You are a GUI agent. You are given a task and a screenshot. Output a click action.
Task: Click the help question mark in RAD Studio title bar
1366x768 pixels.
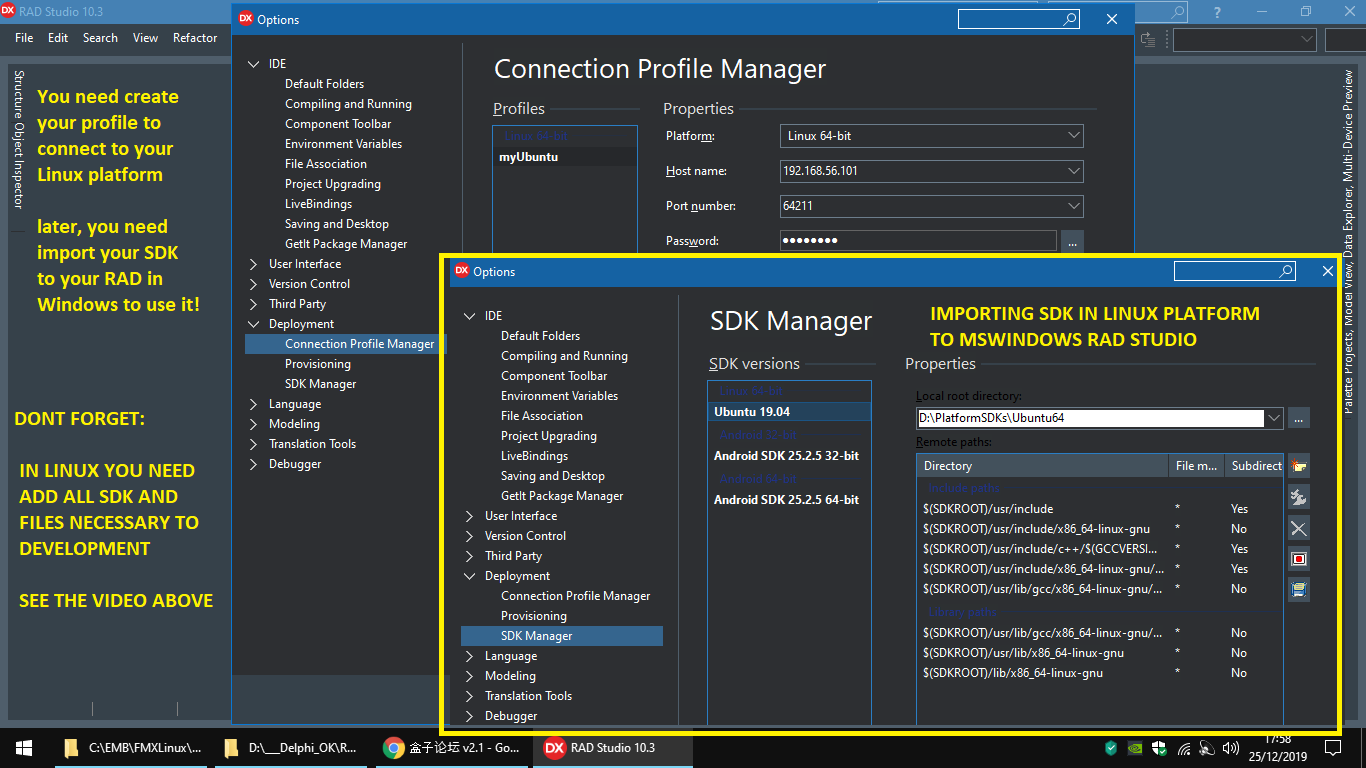[x=1217, y=12]
